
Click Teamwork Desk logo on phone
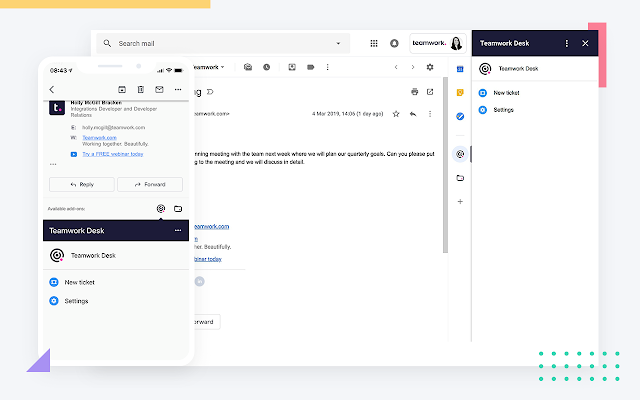57,256
